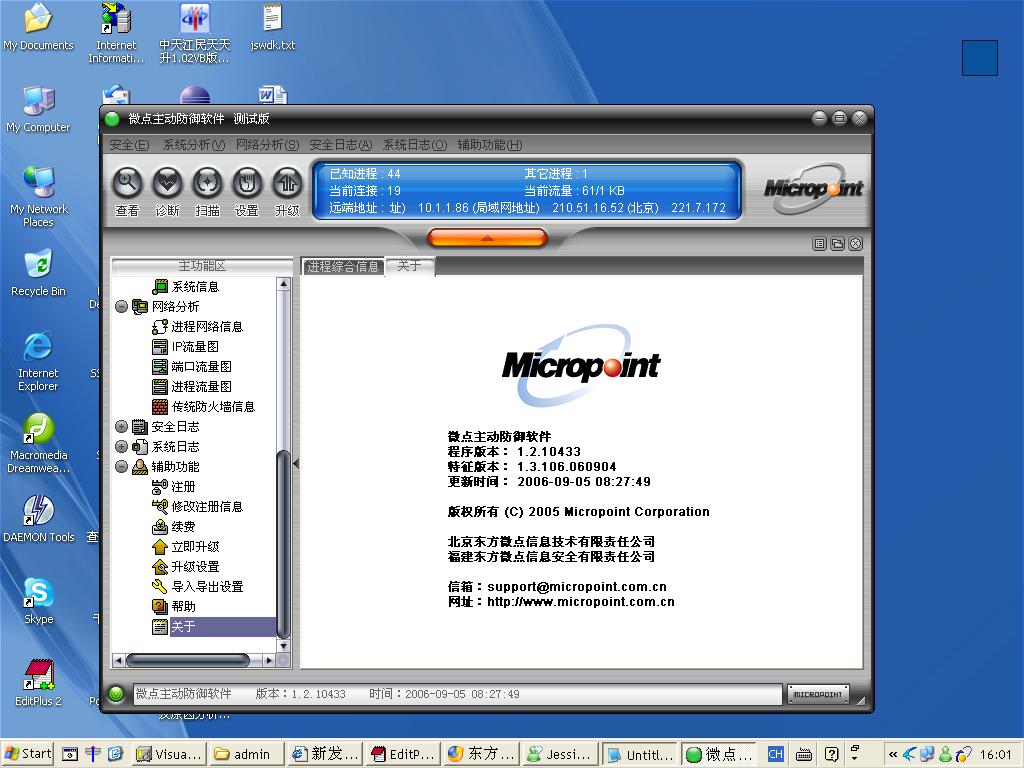Screen dimensions: 1024x768
Task: Collapse the 网络分析 tree node
Action: (x=121, y=306)
